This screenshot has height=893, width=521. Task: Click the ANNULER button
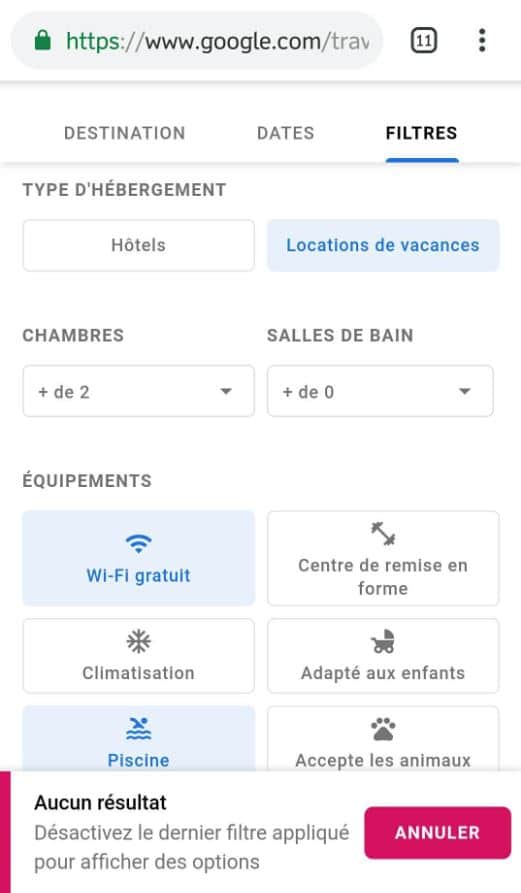click(437, 833)
